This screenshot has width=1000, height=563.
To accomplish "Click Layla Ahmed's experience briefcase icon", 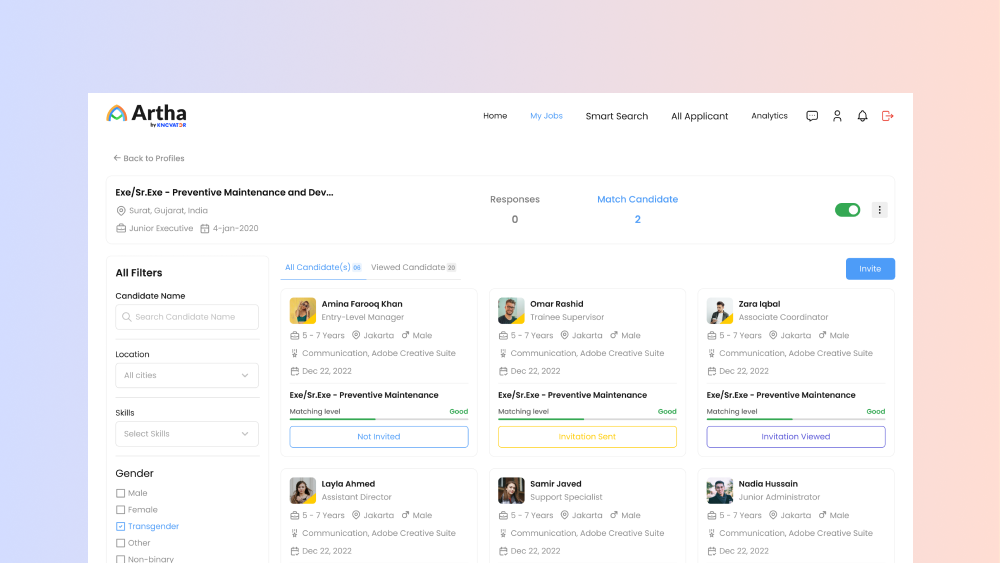I will tap(294, 515).
